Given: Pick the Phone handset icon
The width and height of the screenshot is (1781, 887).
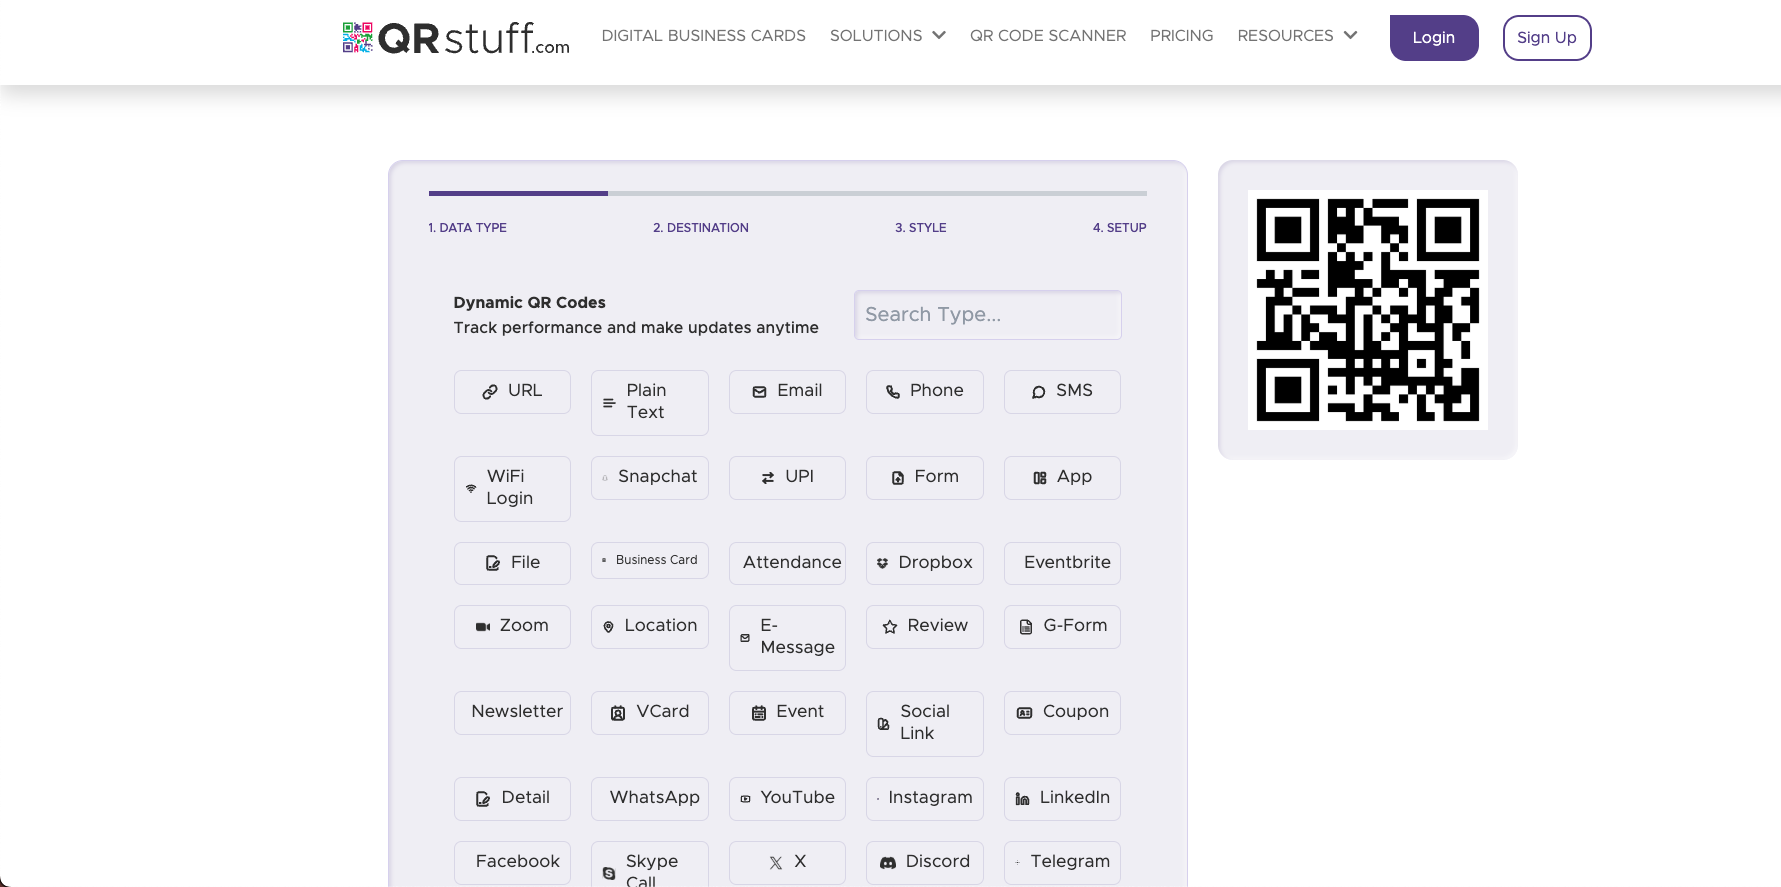Looking at the screenshot, I should tap(893, 392).
